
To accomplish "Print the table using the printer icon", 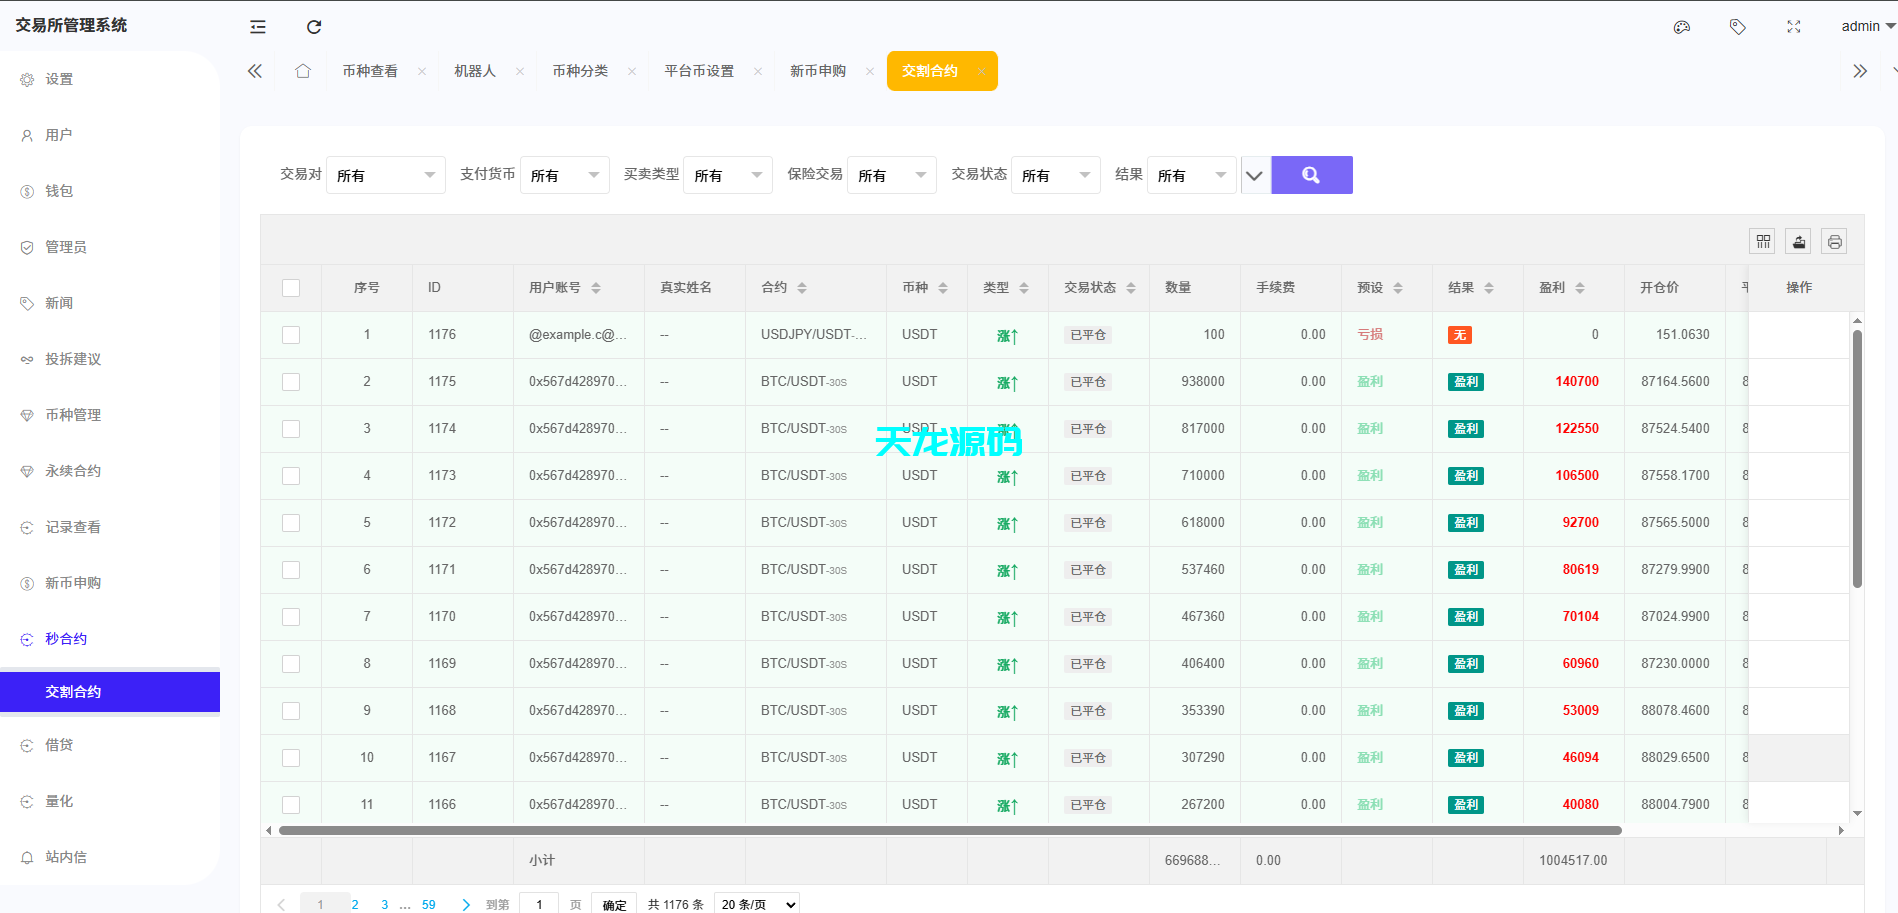I will (1834, 241).
